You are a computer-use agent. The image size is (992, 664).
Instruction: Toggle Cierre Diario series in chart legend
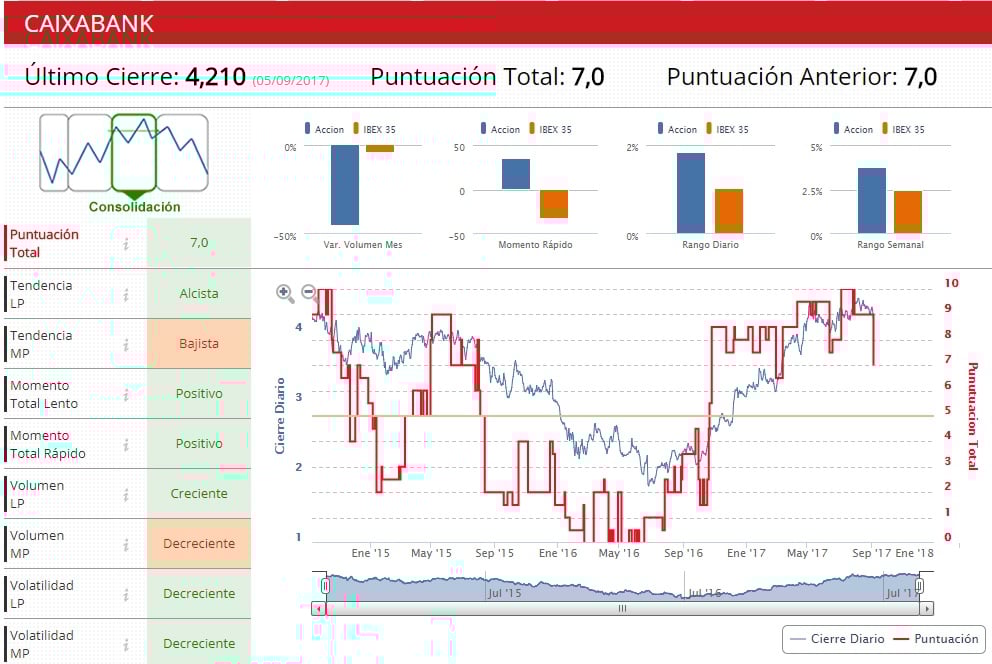838,639
